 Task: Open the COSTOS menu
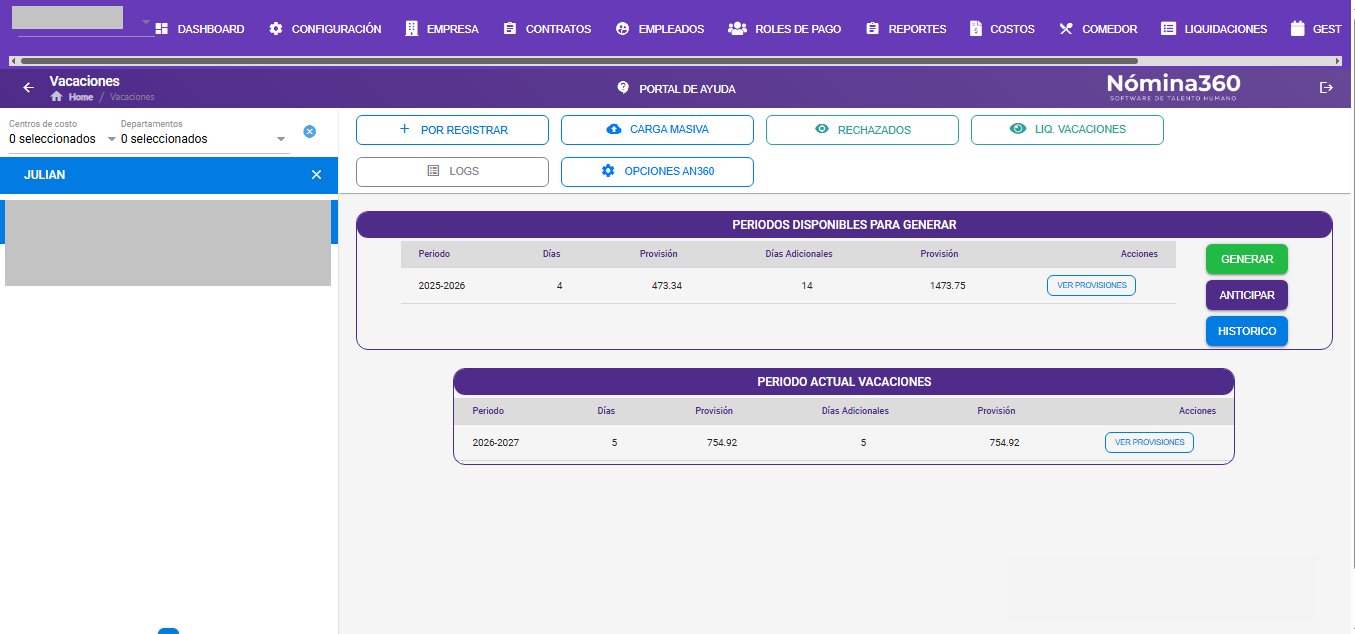[x=1002, y=29]
